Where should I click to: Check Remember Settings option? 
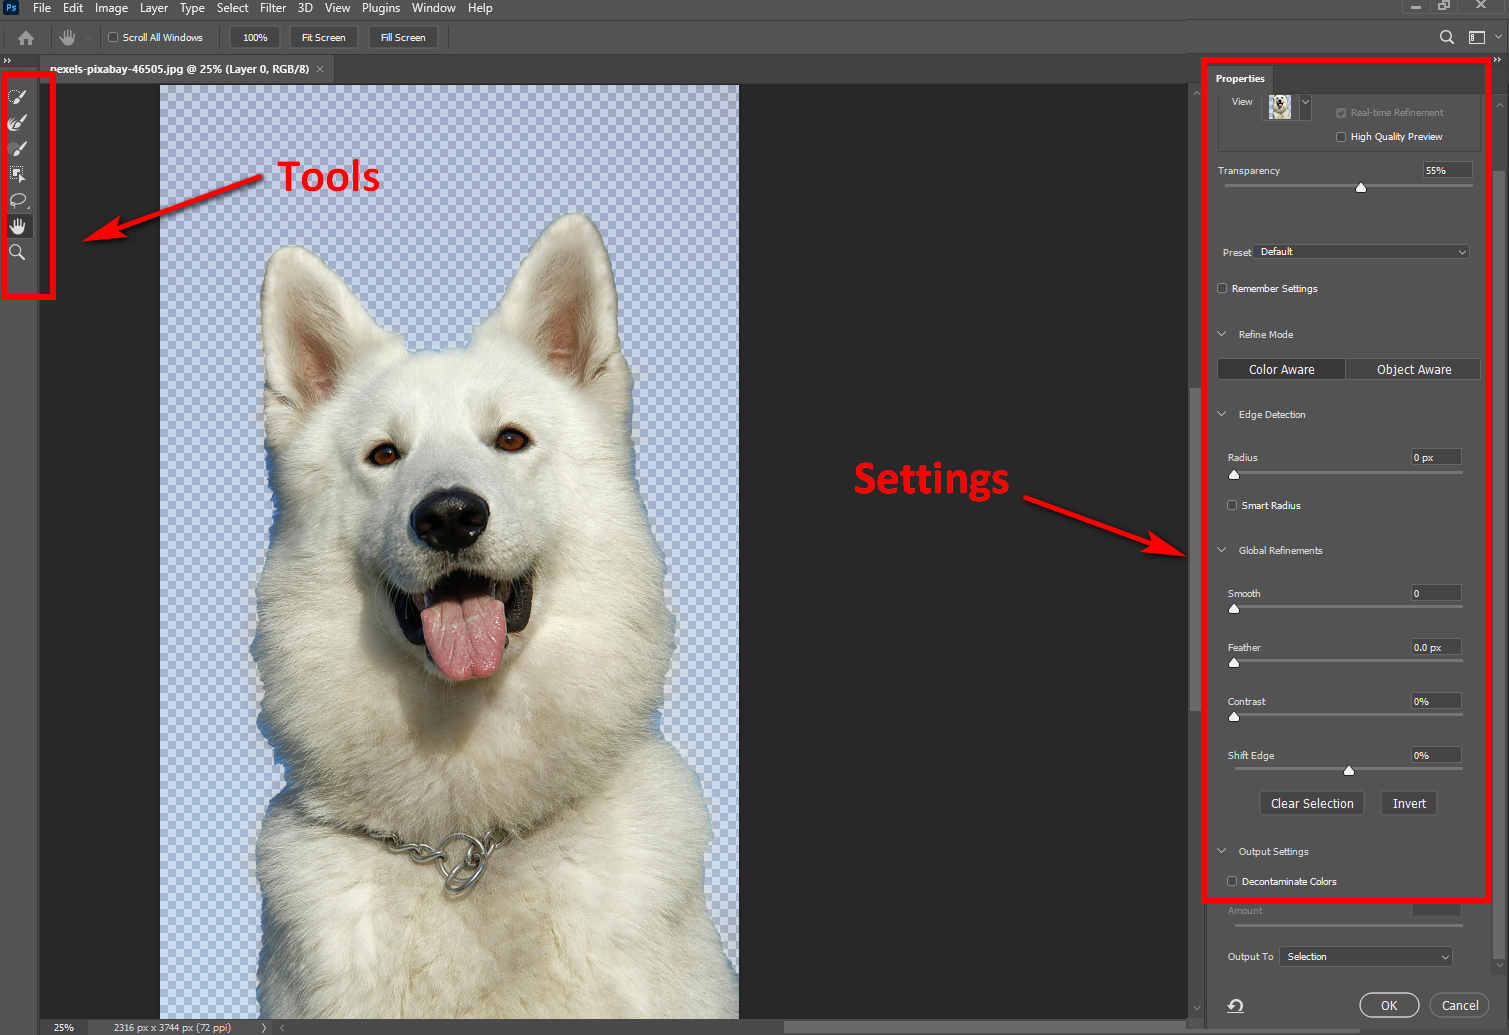coord(1222,288)
